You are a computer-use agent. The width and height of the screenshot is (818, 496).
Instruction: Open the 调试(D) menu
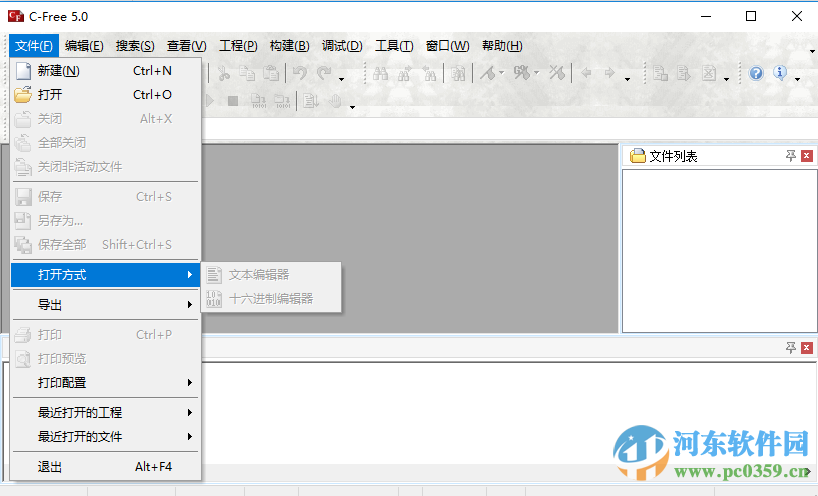pos(342,46)
